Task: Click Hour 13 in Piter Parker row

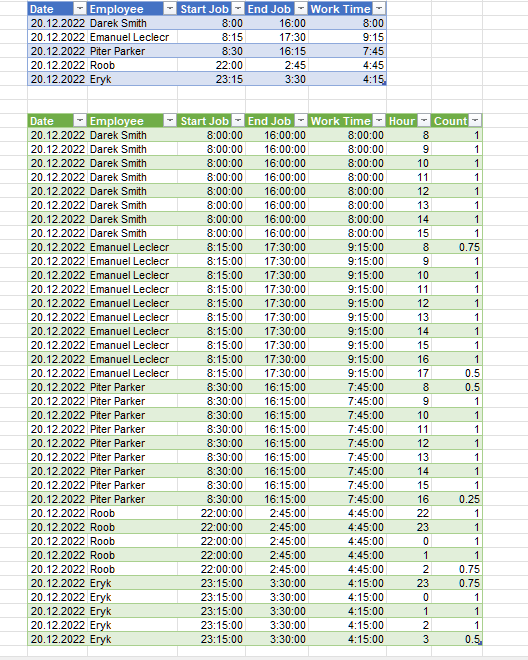Action: coord(409,457)
